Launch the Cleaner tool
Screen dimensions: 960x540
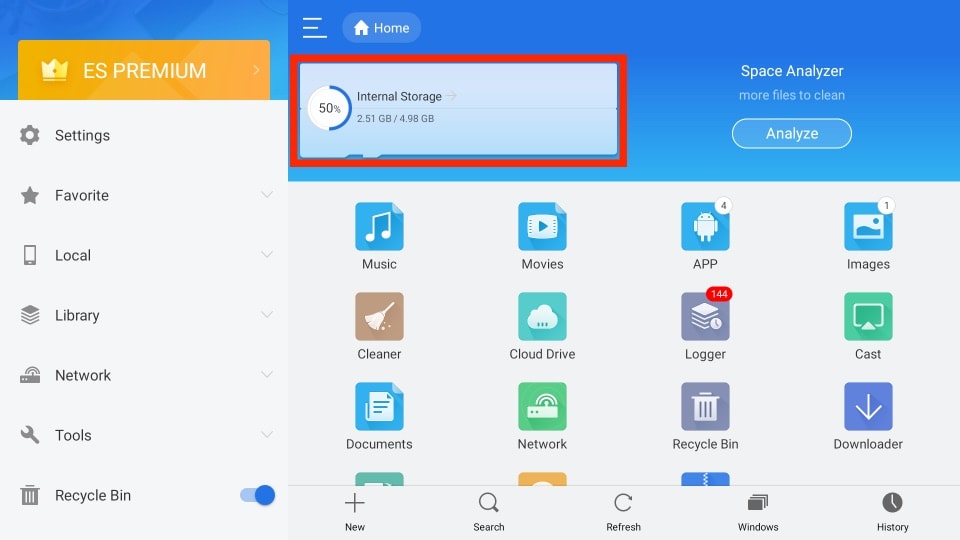tap(379, 327)
